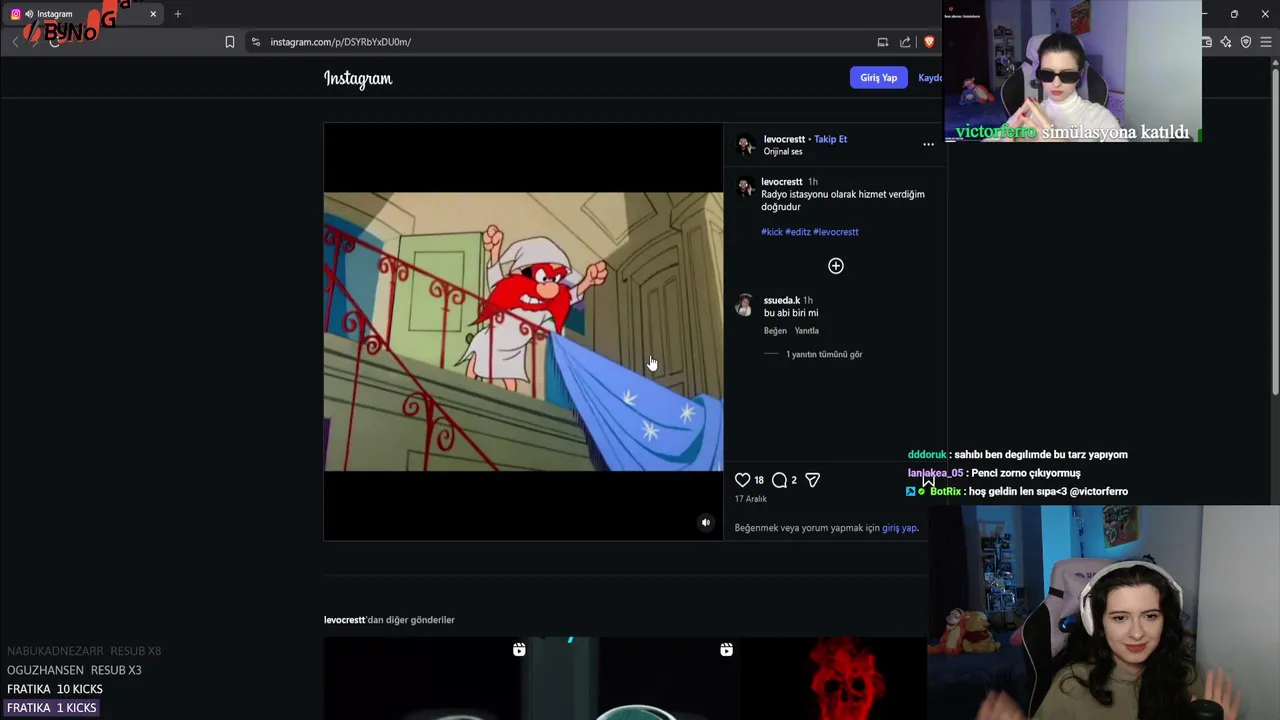Like the post with heart icon
The height and width of the screenshot is (720, 1280).
coord(743,480)
